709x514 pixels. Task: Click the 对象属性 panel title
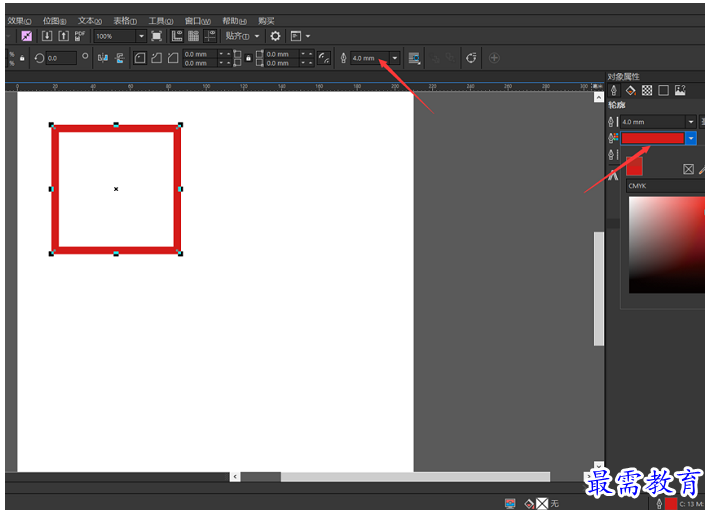click(623, 77)
